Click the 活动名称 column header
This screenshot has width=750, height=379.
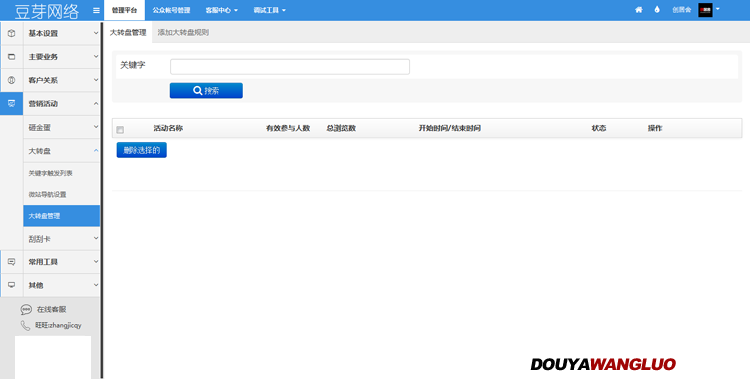pyautogui.click(x=168, y=128)
